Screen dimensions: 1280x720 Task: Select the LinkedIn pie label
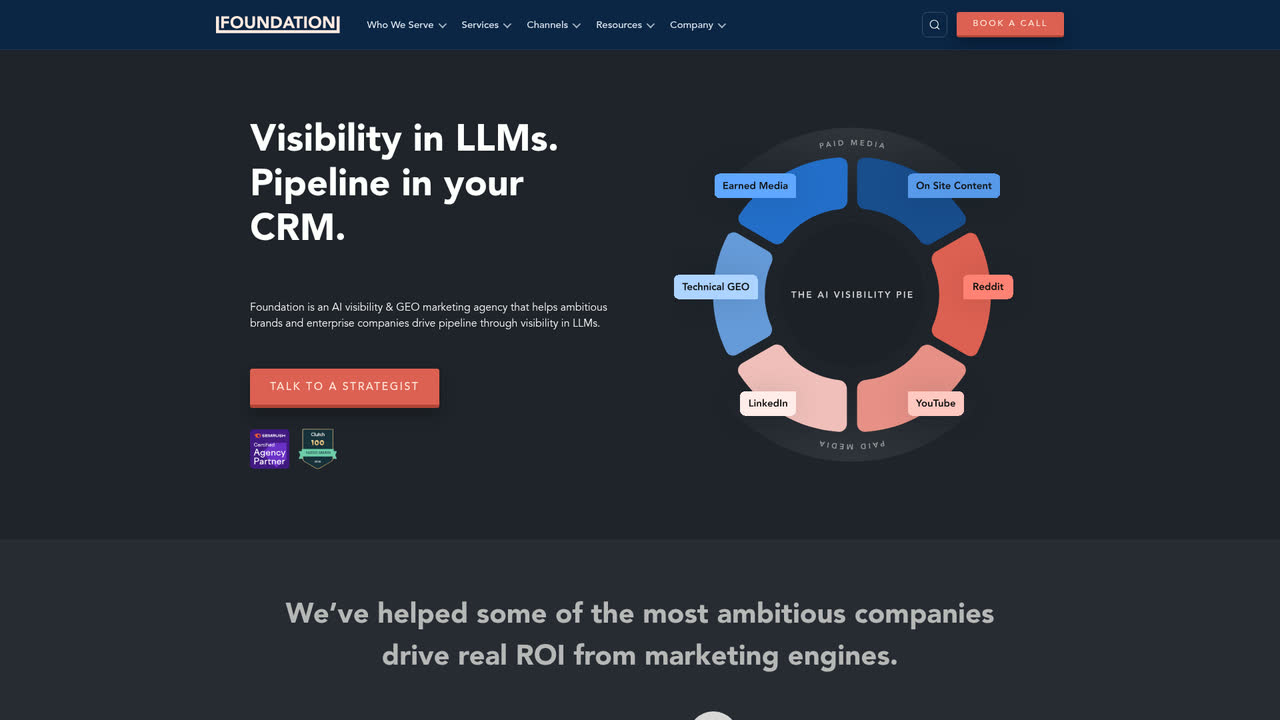click(x=768, y=403)
